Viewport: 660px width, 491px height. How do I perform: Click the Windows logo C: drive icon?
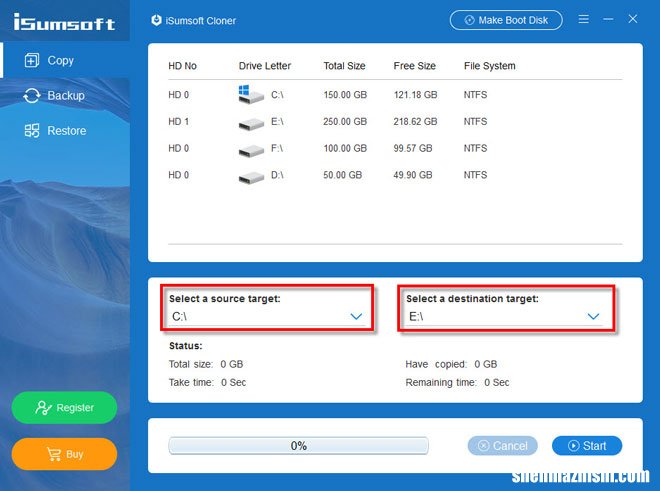pyautogui.click(x=250, y=95)
